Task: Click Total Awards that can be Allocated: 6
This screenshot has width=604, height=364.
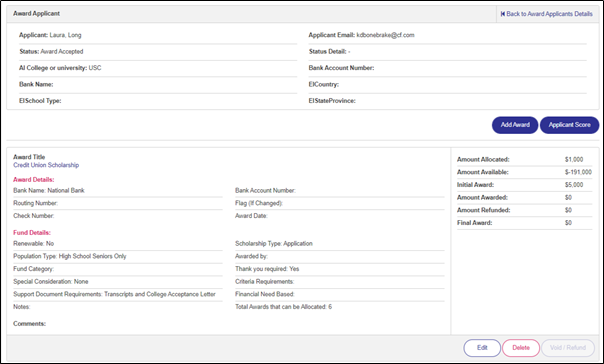Action: pyautogui.click(x=284, y=307)
